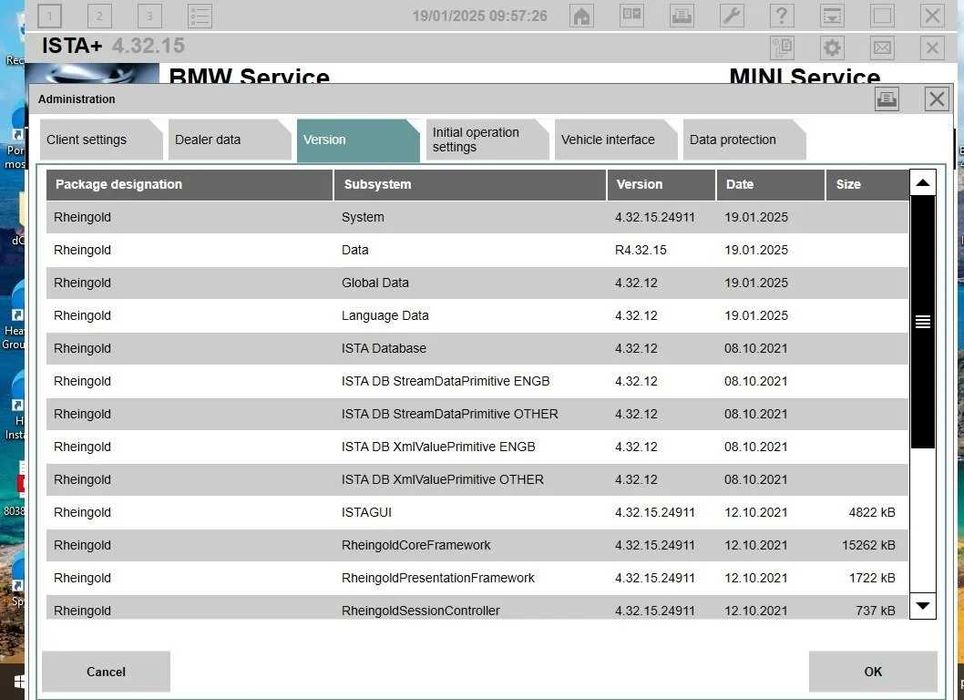Click version value R4.32.15

tap(641, 250)
